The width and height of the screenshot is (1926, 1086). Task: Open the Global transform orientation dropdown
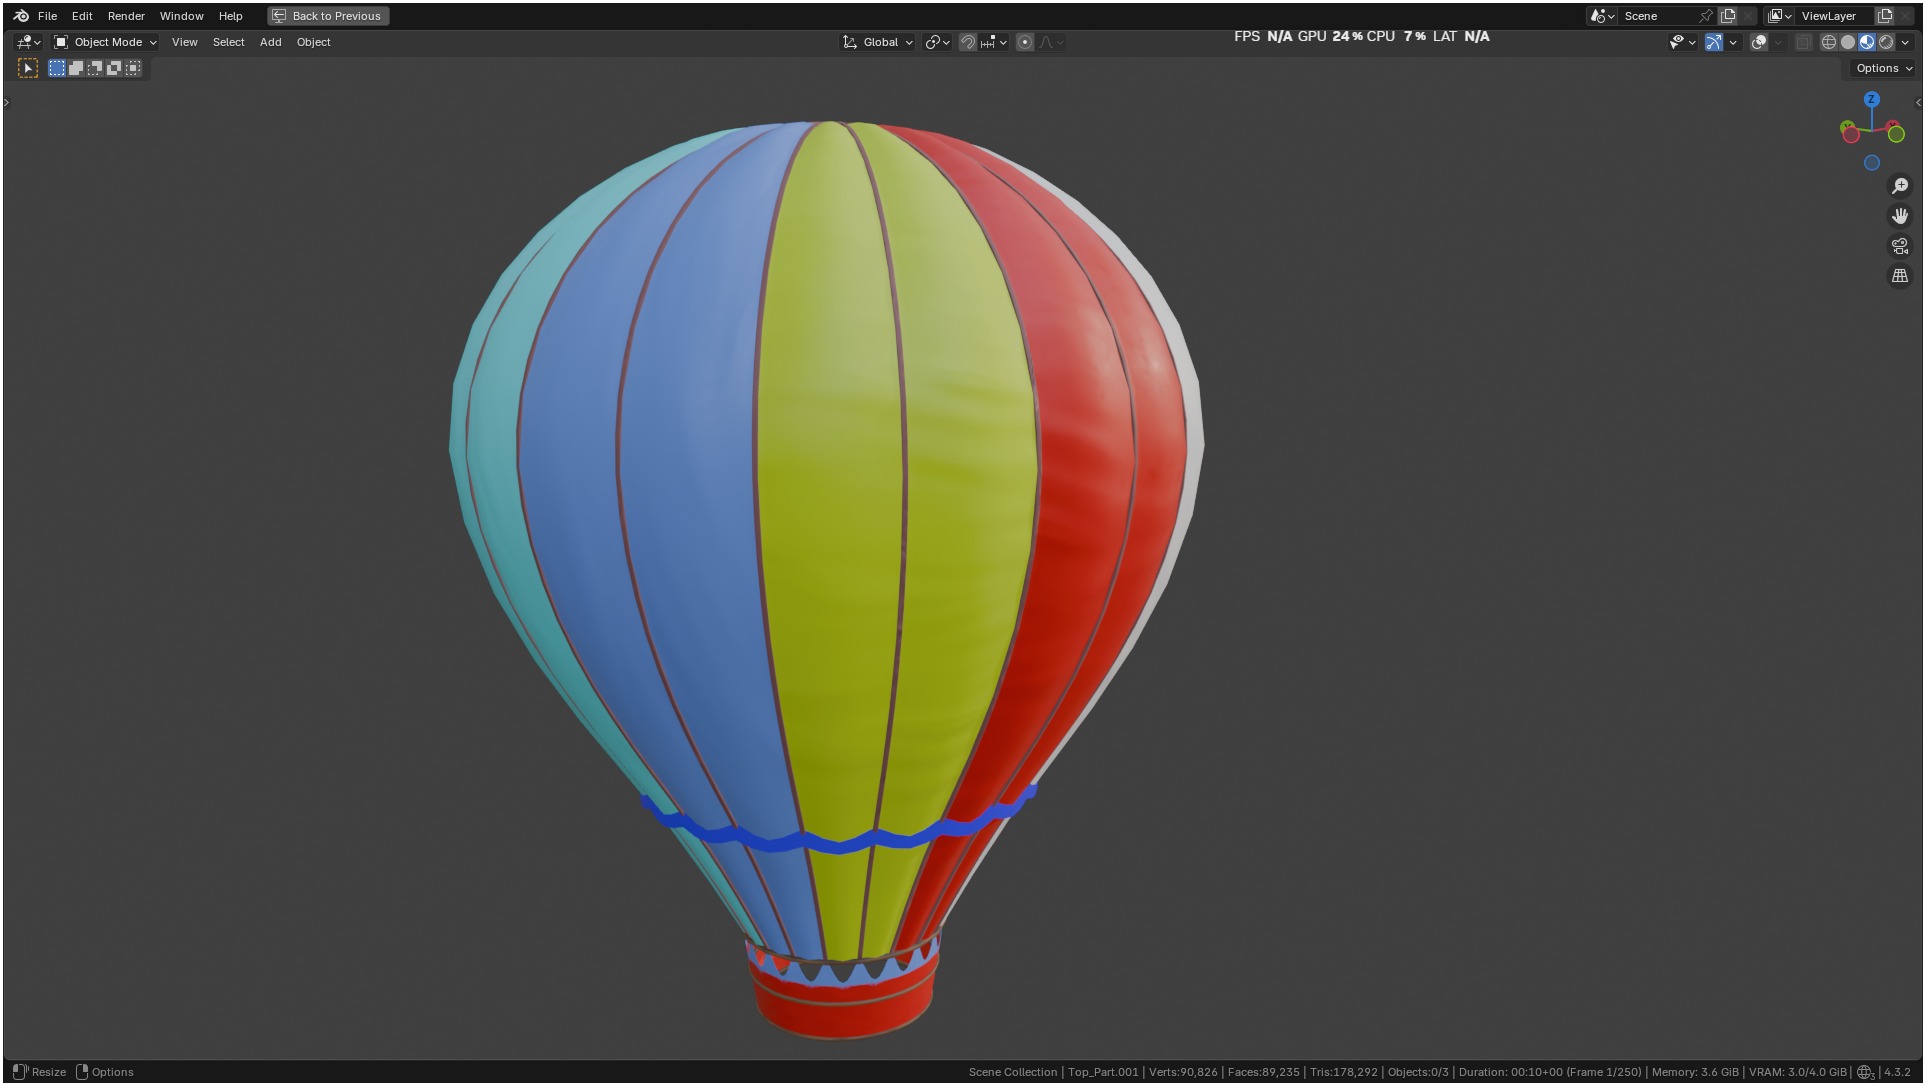pyautogui.click(x=878, y=42)
